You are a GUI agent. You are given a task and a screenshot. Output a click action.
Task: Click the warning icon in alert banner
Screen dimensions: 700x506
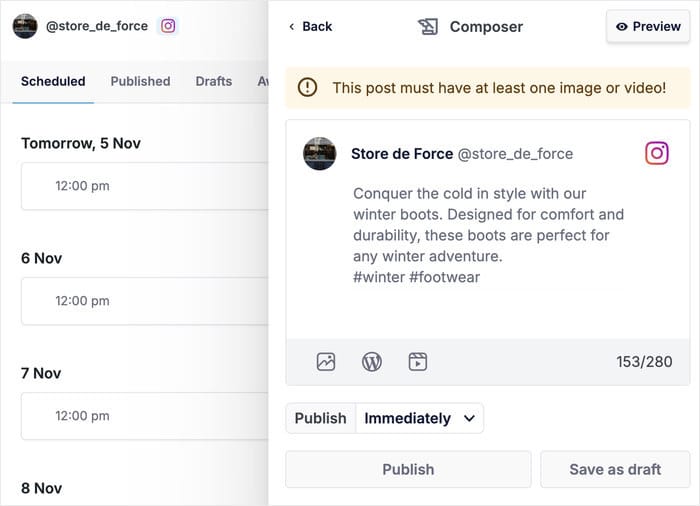click(308, 88)
